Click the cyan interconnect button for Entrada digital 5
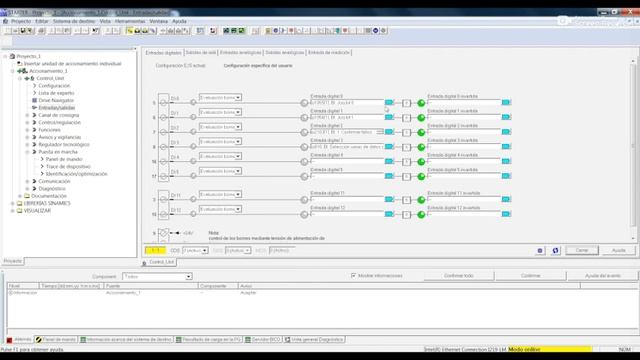 pos(389,176)
